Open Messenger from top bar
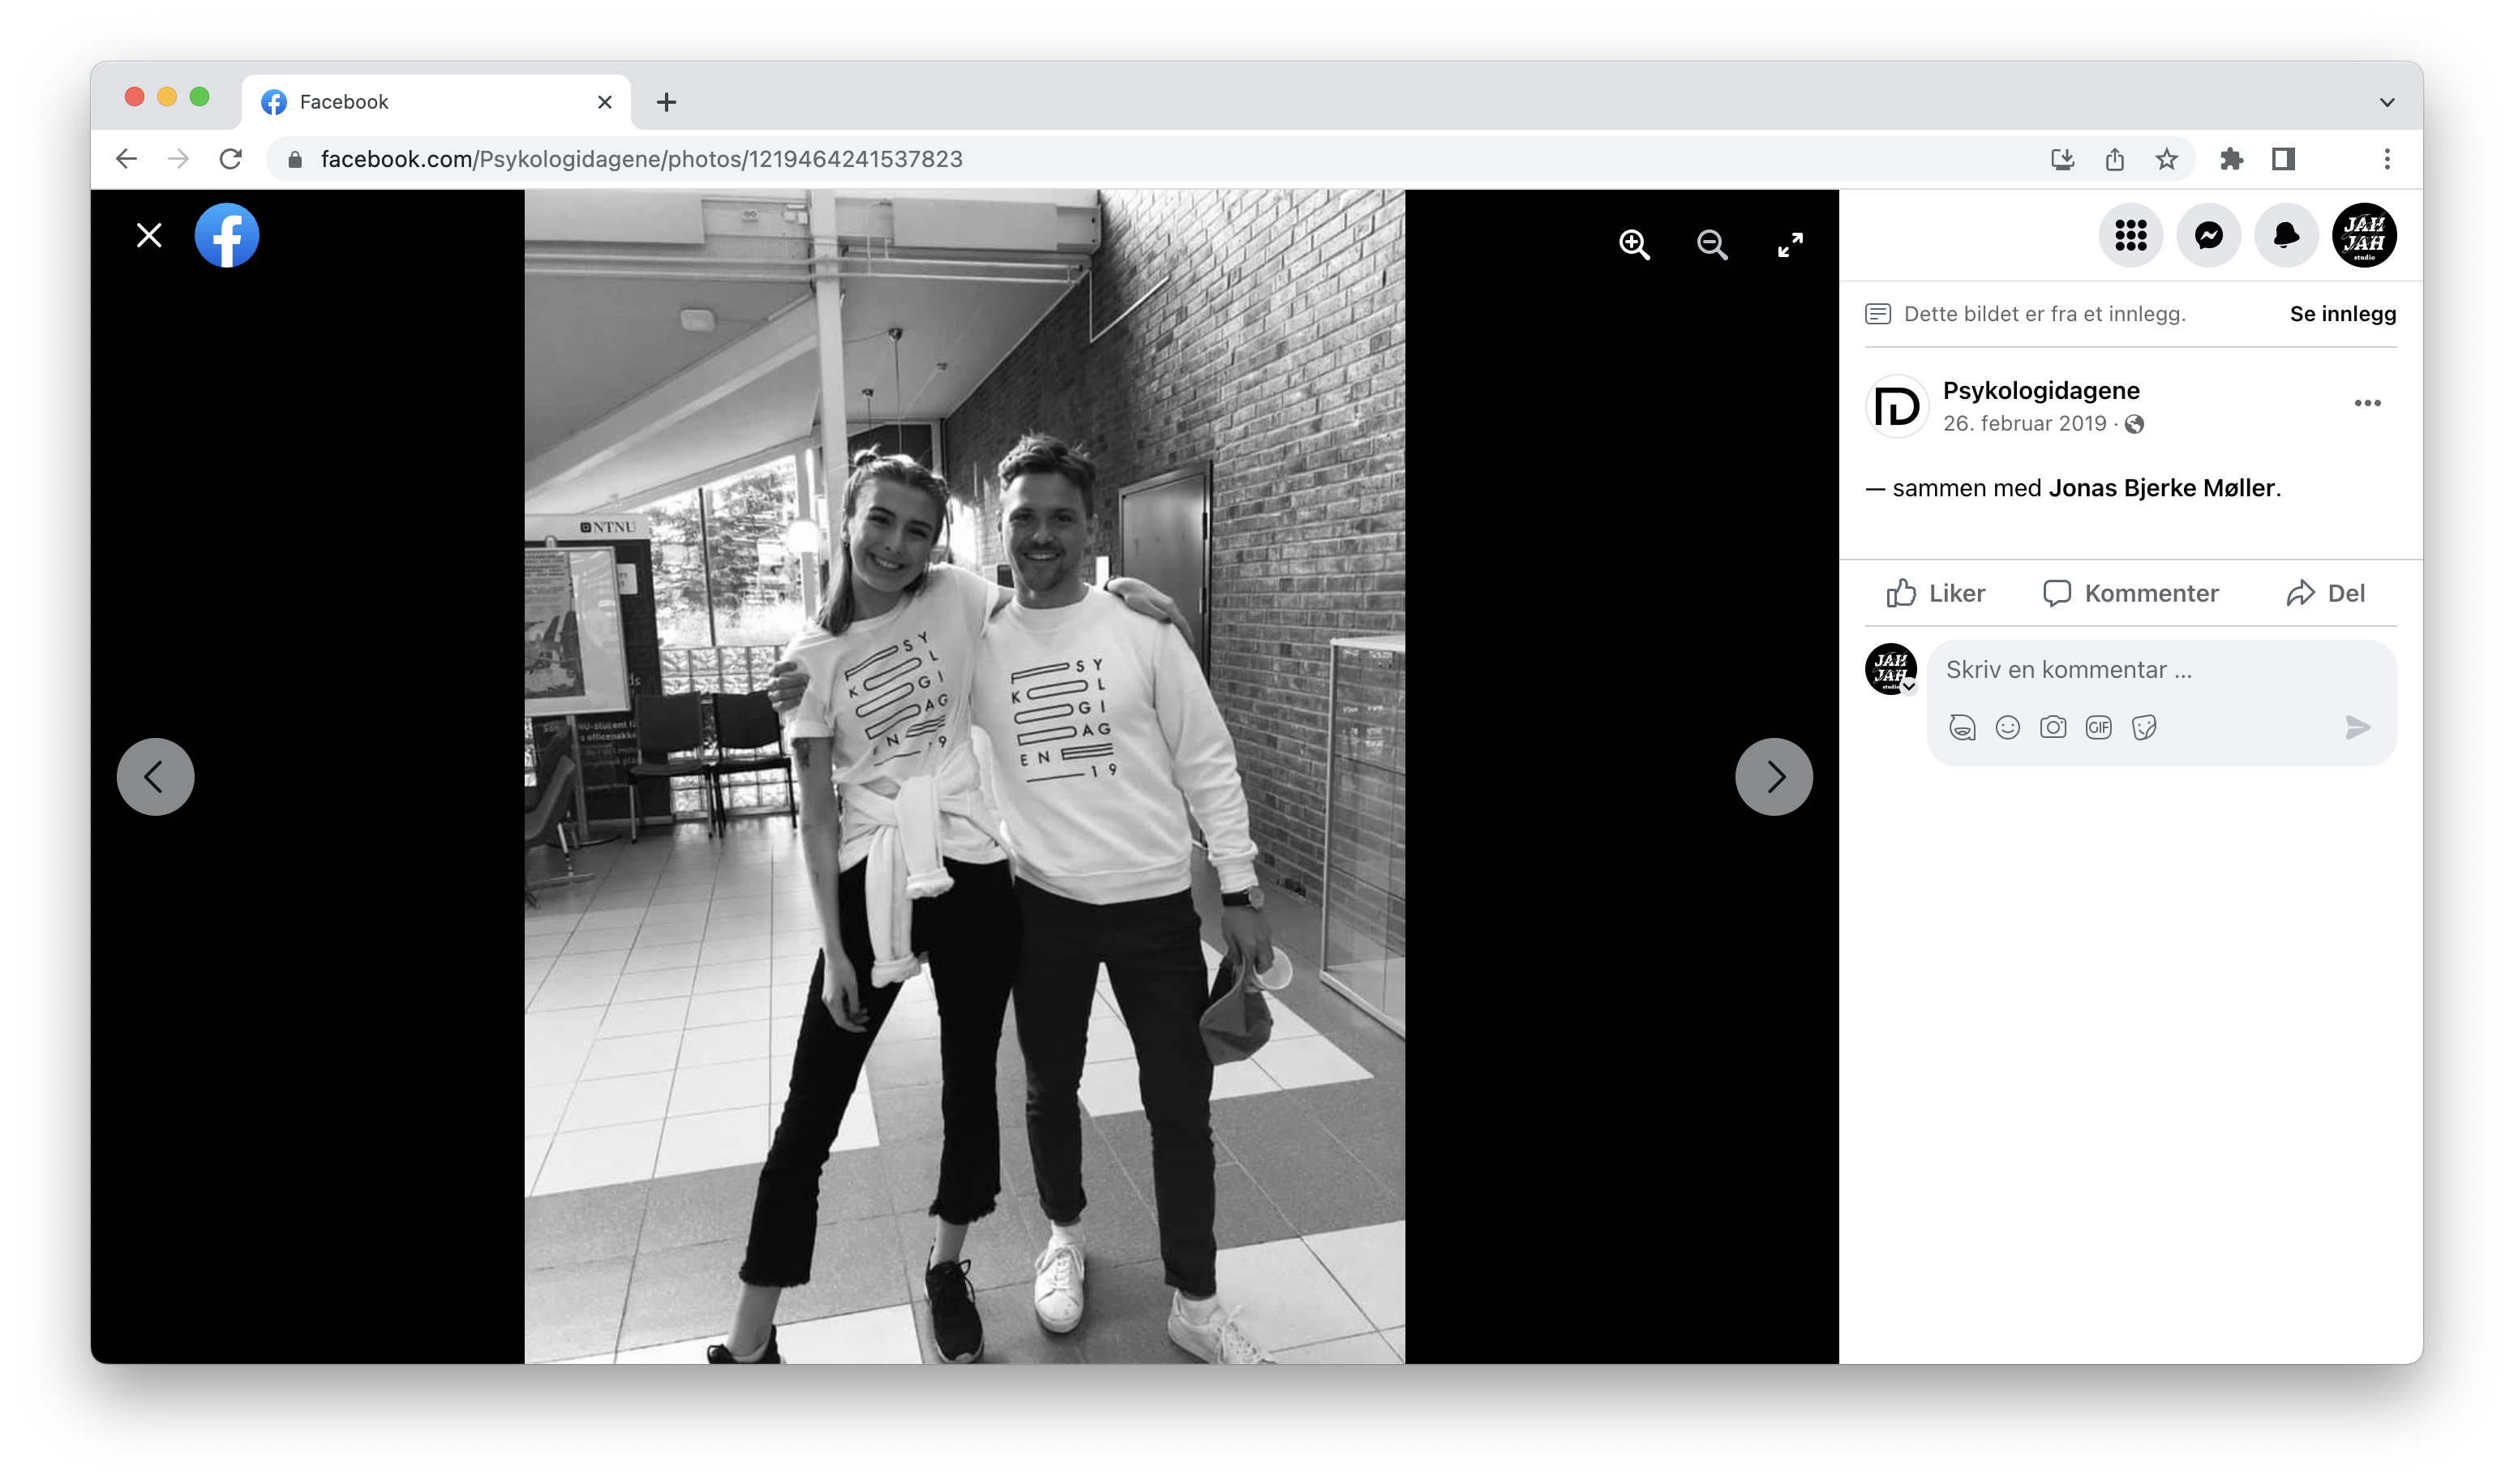This screenshot has width=2514, height=1484. point(2208,236)
